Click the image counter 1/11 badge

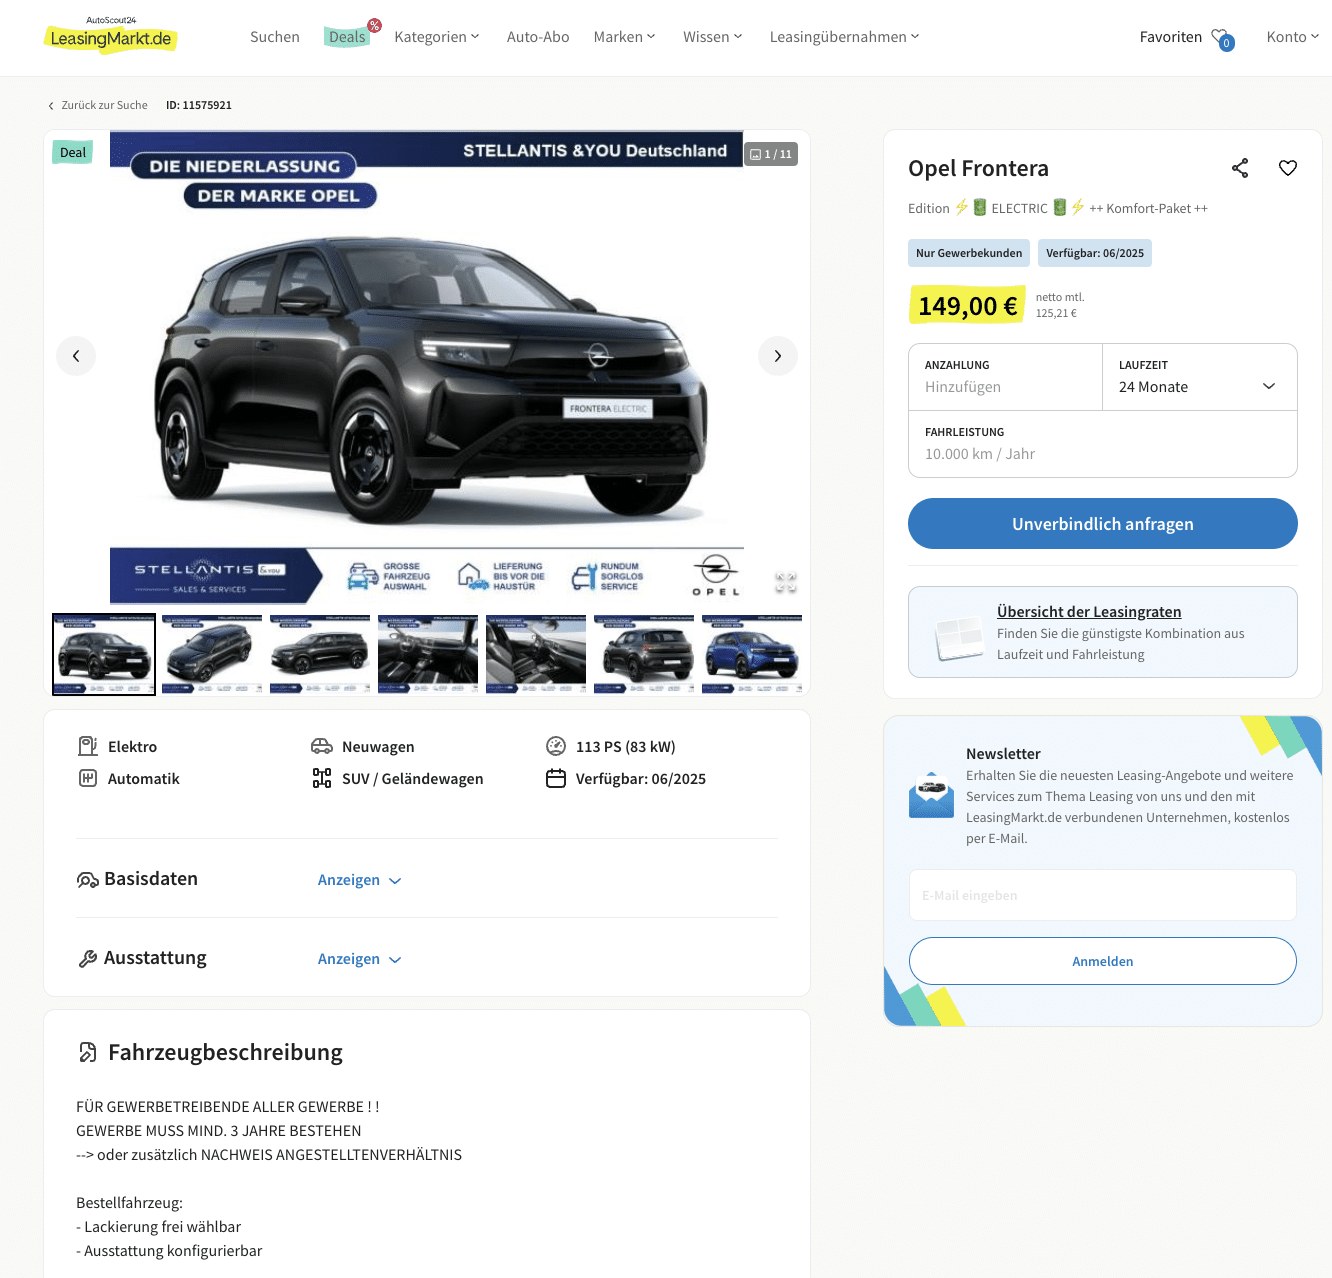point(771,154)
